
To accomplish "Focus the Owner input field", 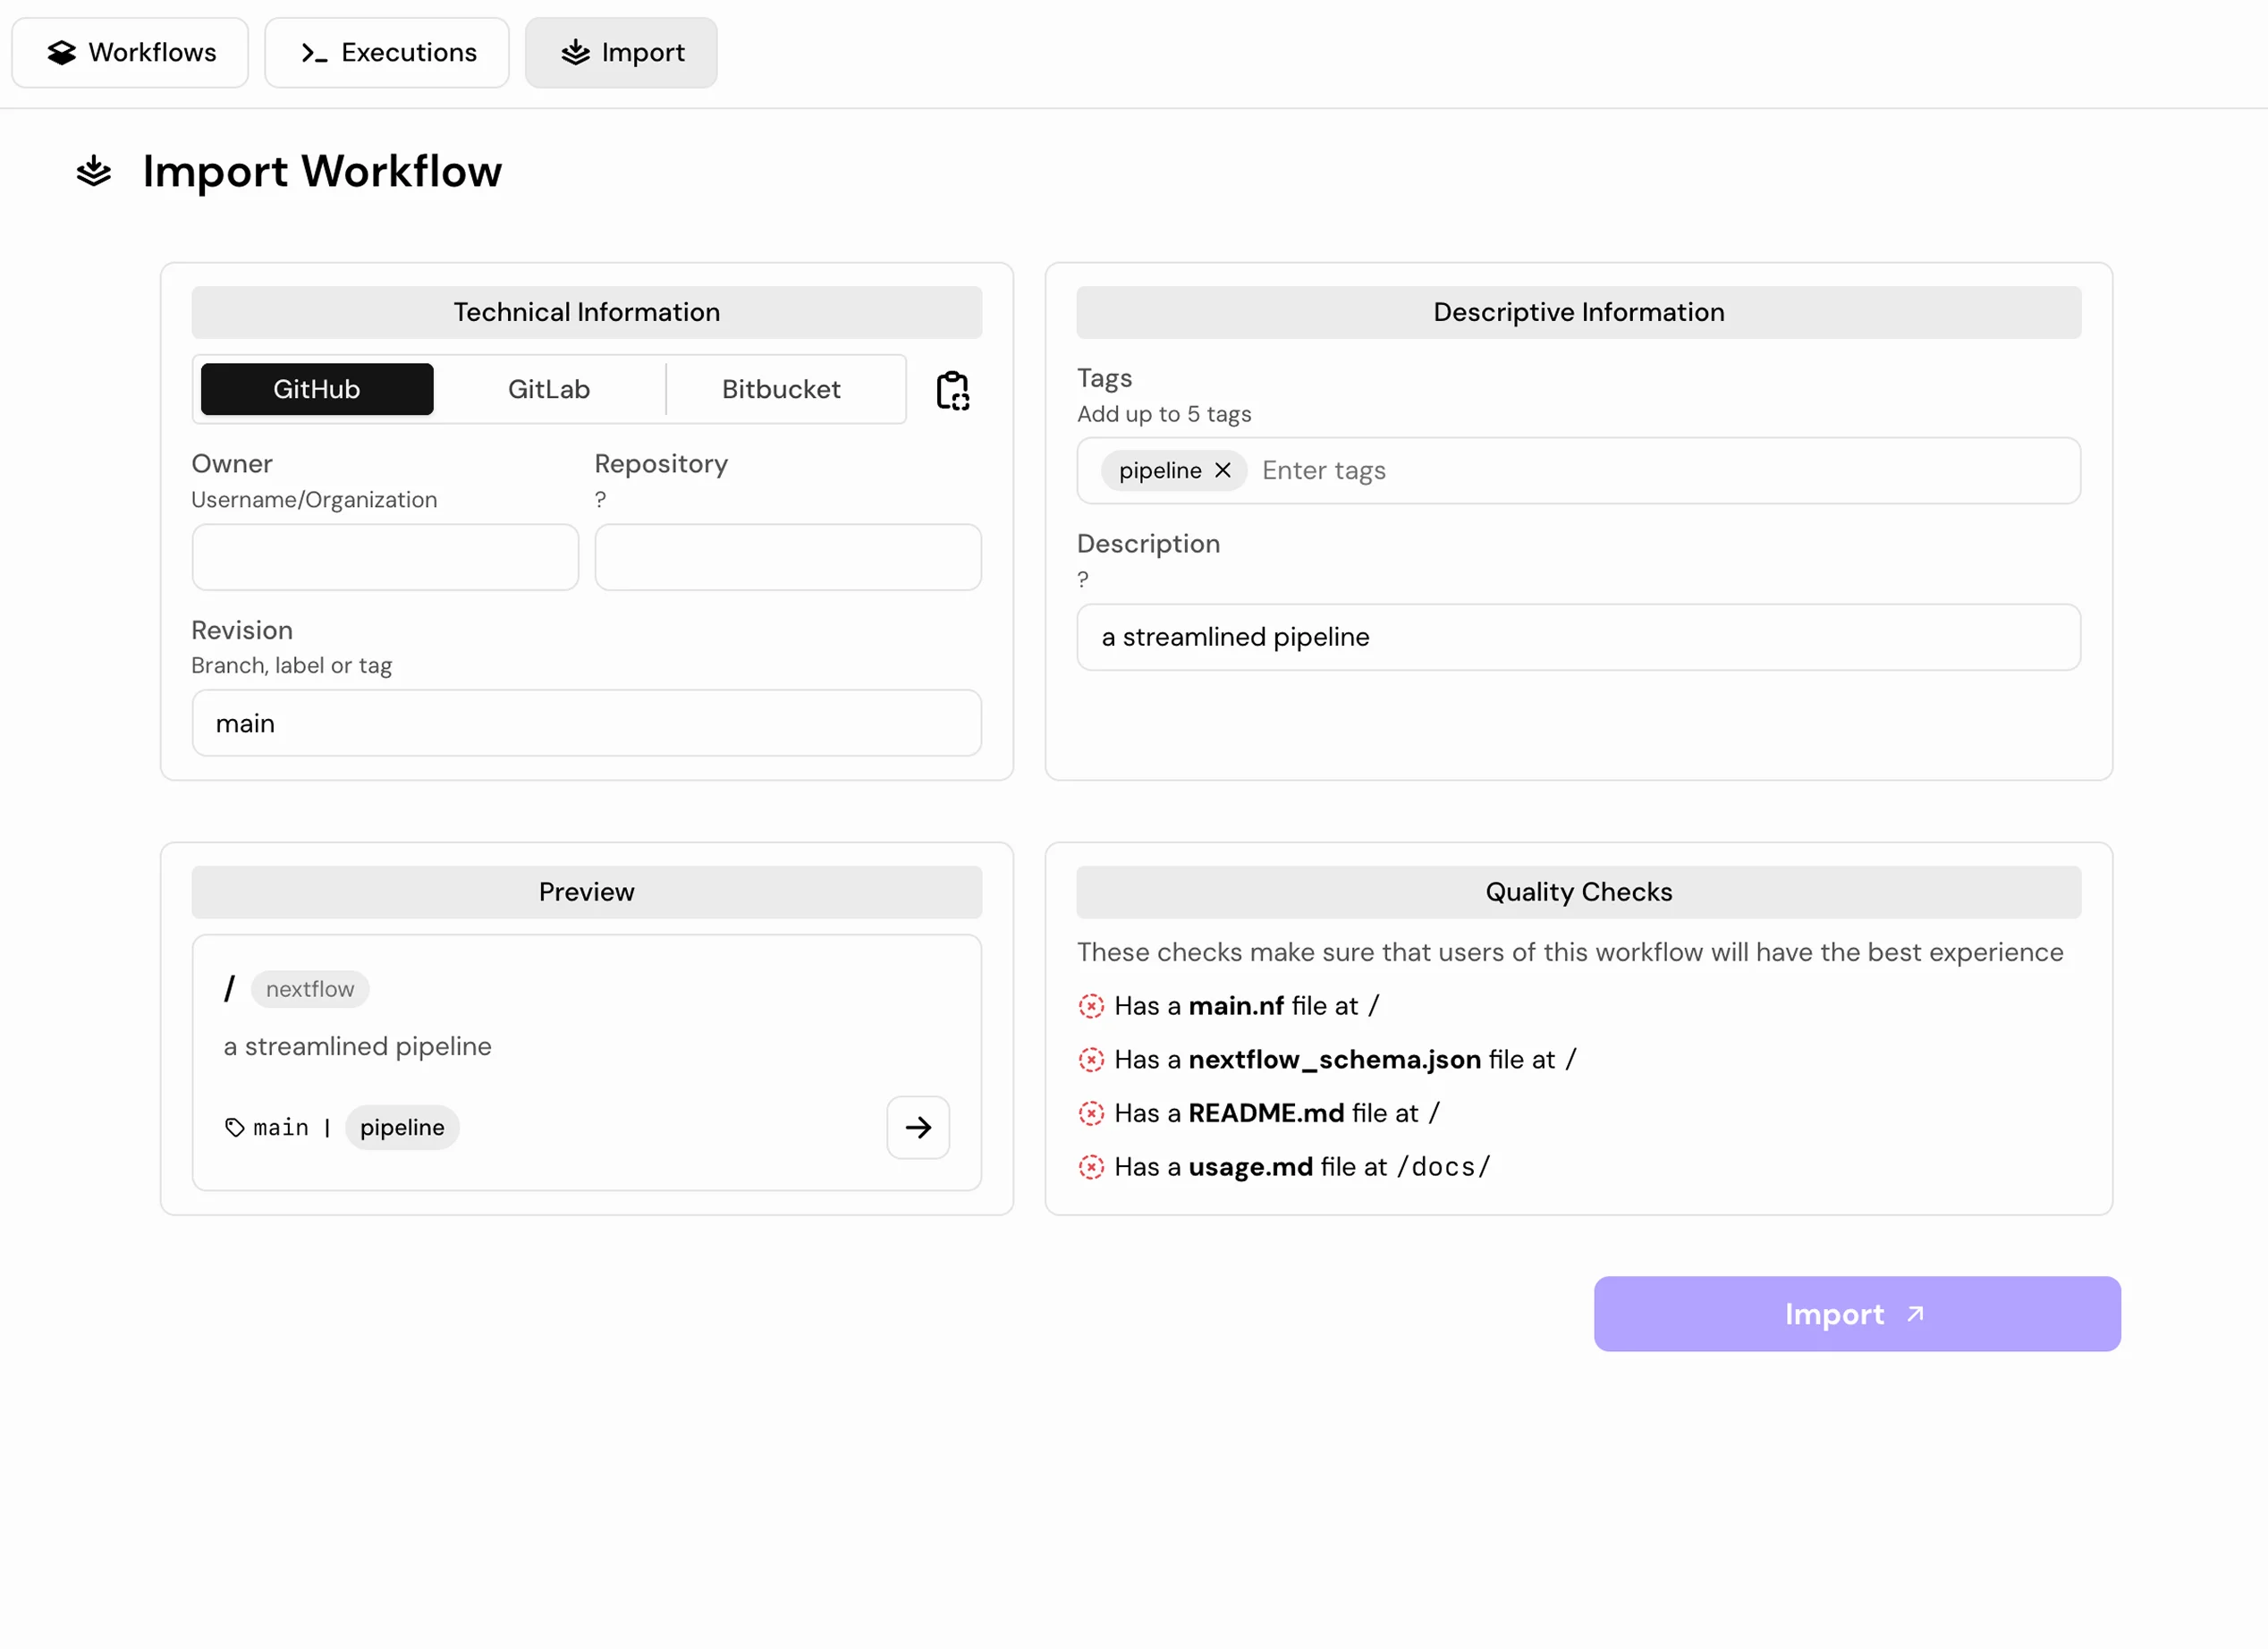I will click(385, 557).
